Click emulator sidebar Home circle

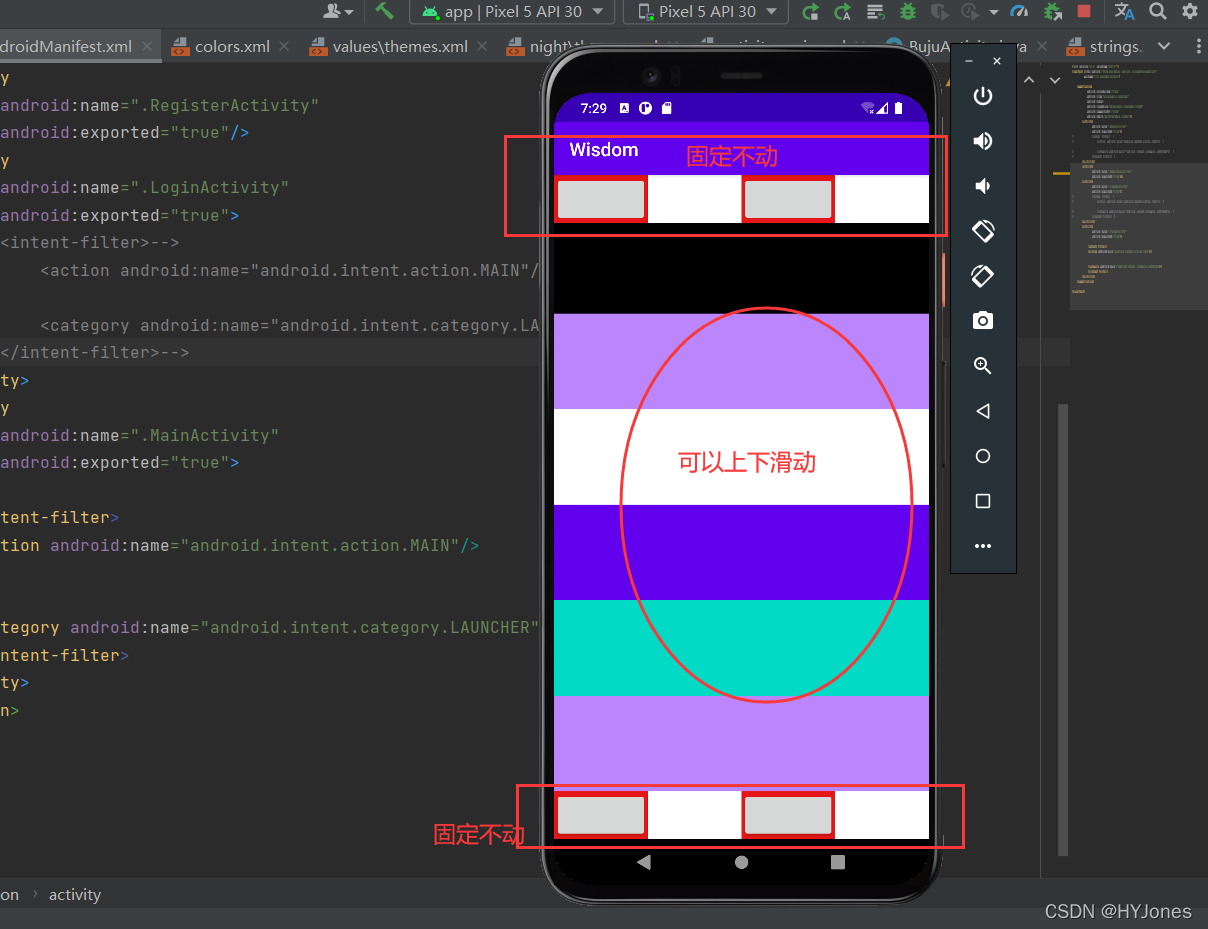tap(983, 456)
